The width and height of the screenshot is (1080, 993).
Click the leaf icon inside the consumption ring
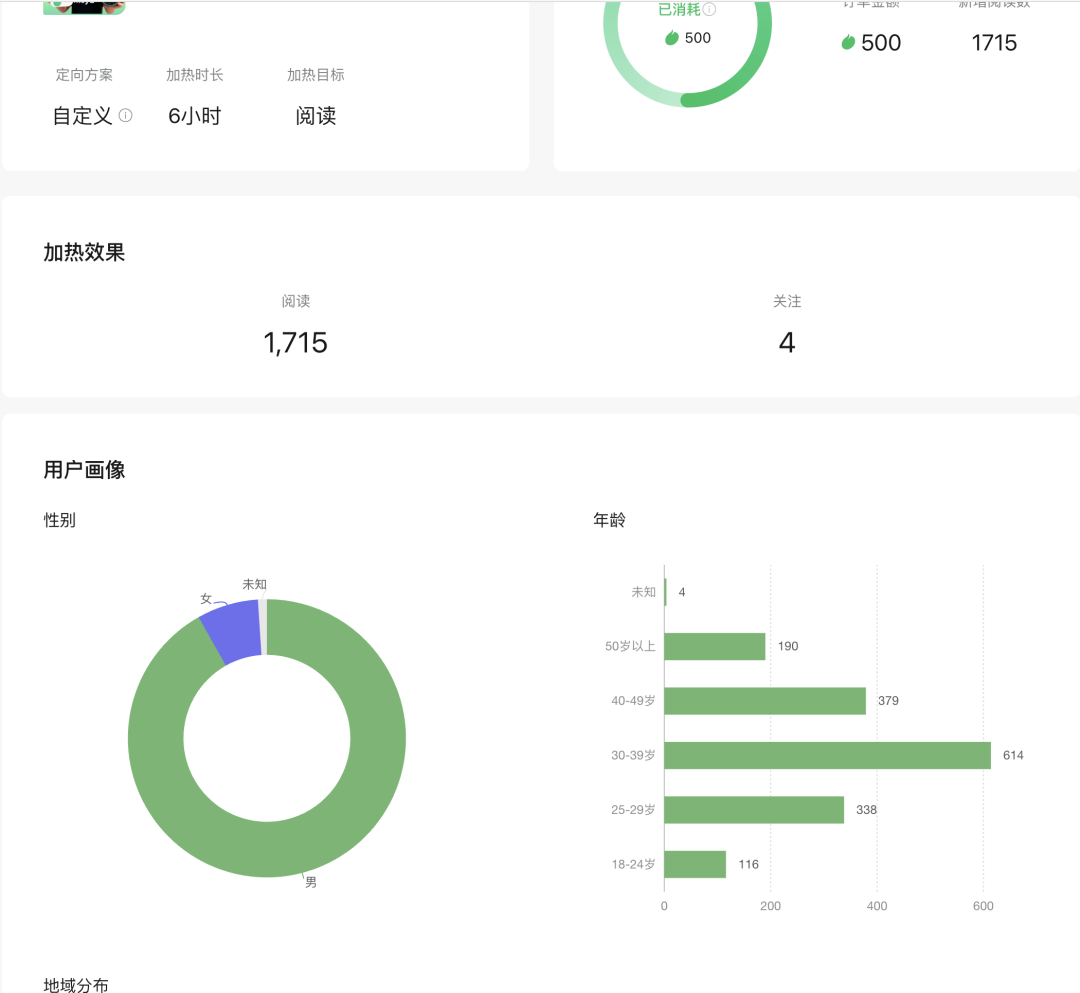[672, 38]
